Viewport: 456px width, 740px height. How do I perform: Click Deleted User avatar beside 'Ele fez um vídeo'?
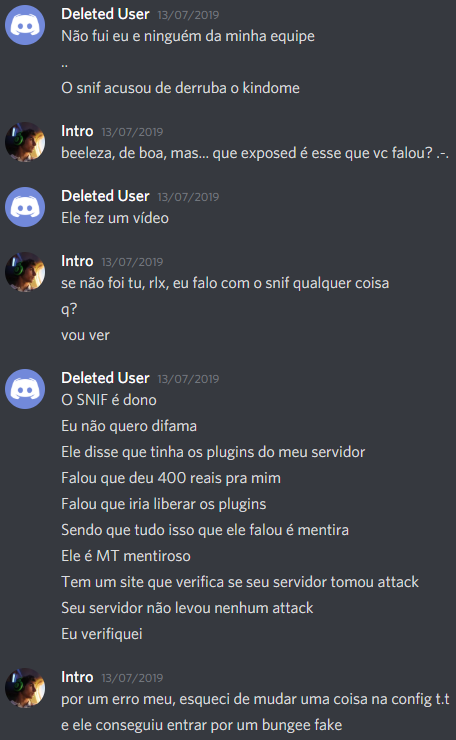(x=25, y=207)
